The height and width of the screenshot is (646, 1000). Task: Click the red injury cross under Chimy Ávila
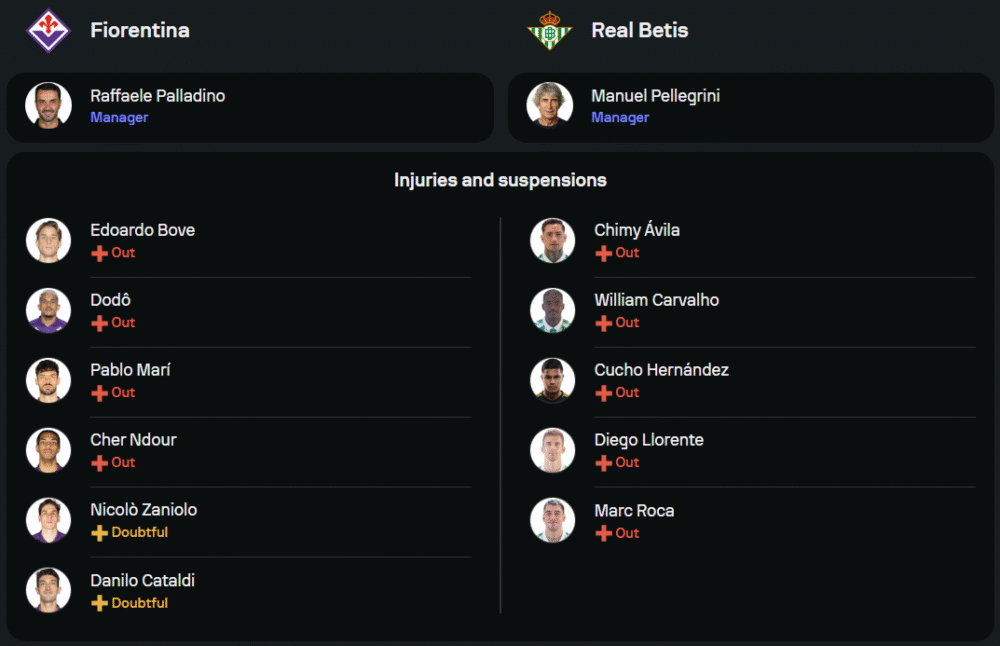click(603, 253)
